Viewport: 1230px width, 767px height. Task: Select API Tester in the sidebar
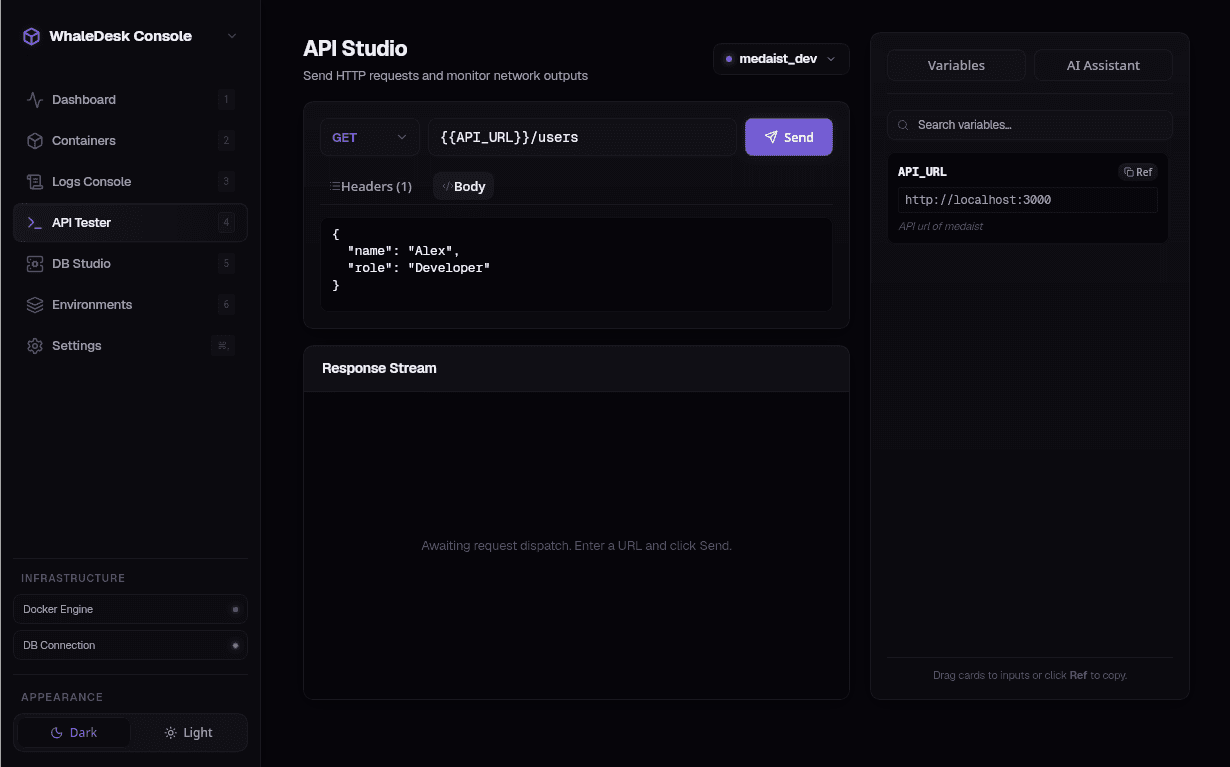(130, 223)
